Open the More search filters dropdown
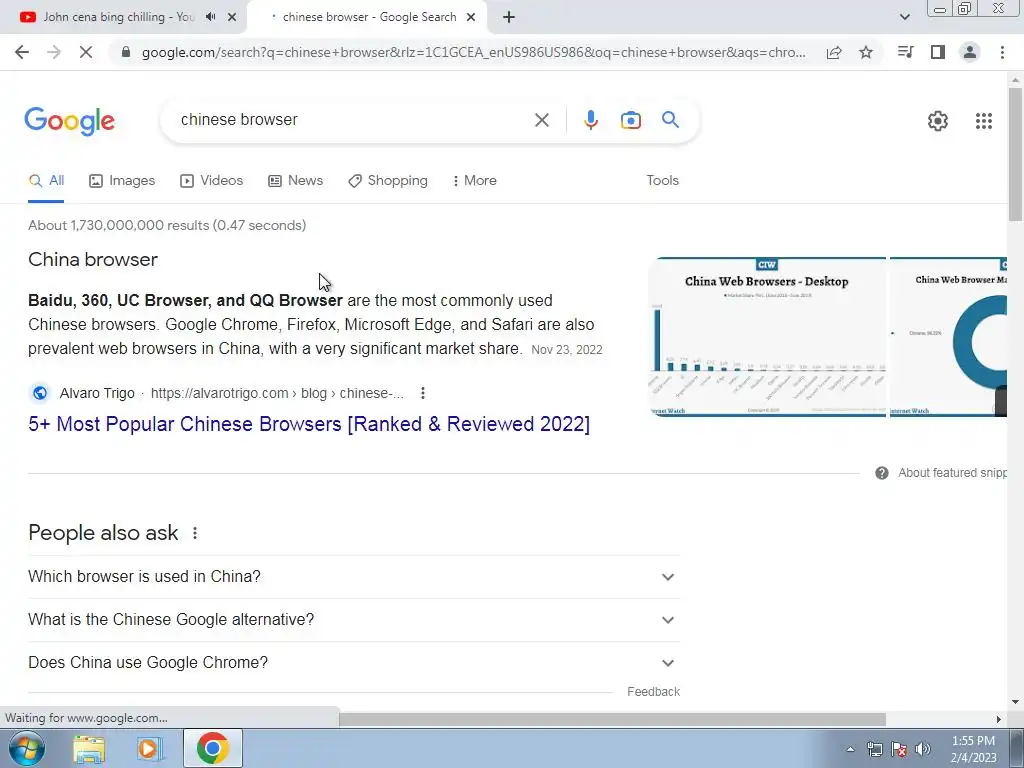The image size is (1024, 768). tap(475, 181)
